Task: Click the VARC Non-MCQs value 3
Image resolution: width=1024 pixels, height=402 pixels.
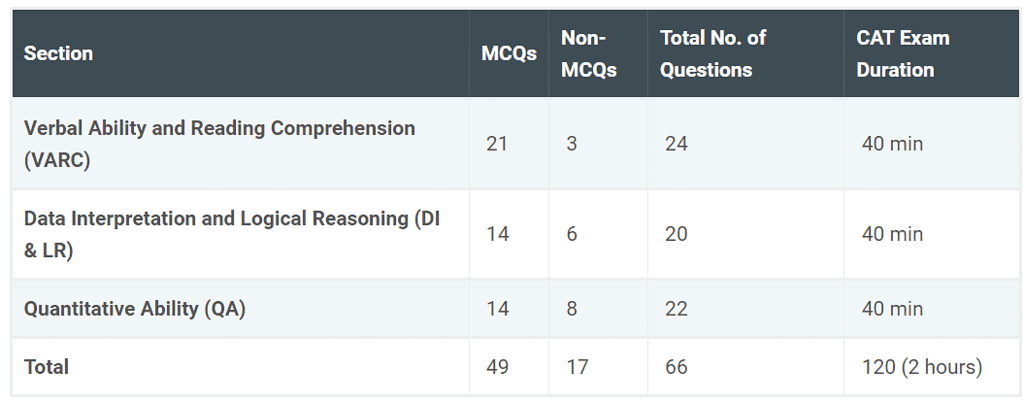Action: tap(572, 144)
